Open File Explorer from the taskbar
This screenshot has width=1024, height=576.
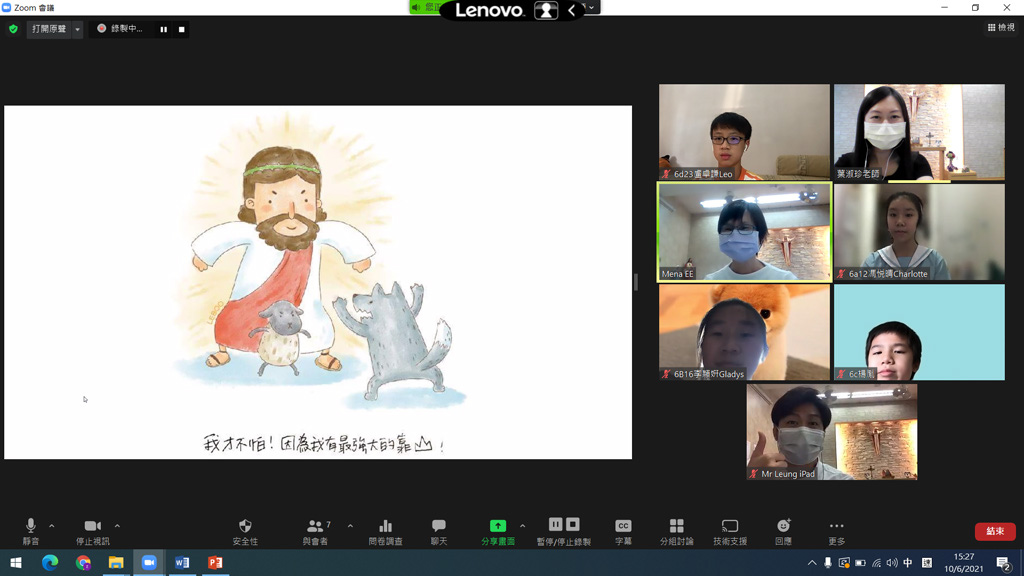(x=116, y=562)
